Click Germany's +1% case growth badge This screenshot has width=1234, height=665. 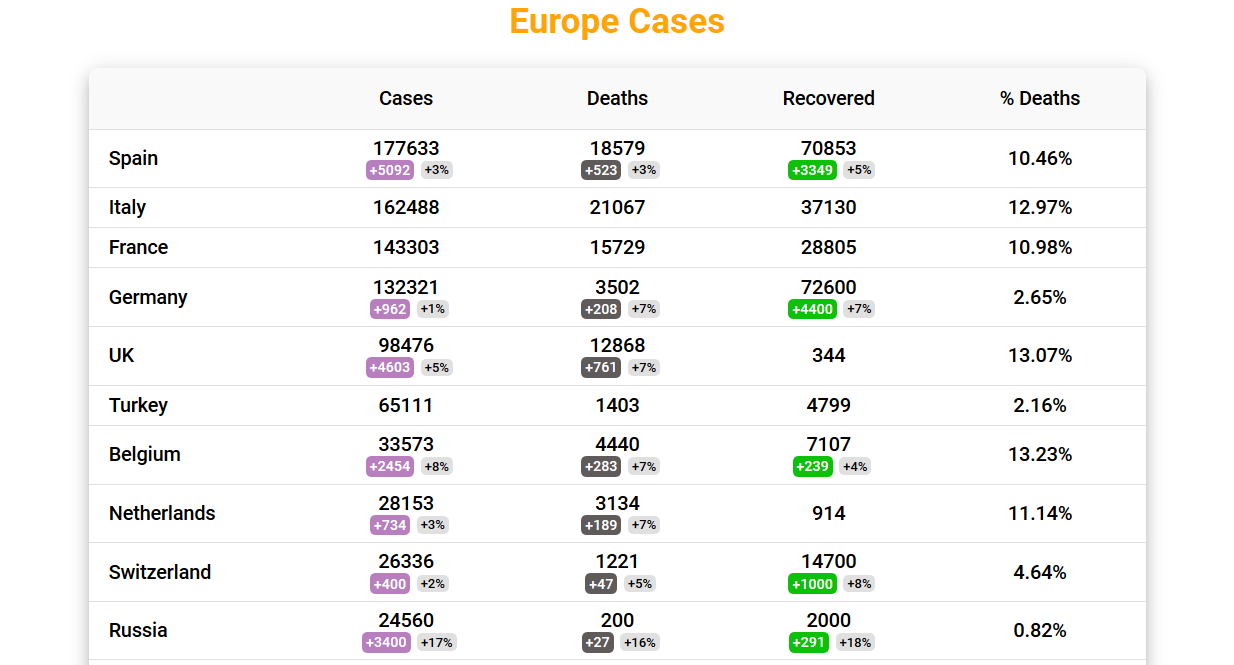(x=433, y=309)
